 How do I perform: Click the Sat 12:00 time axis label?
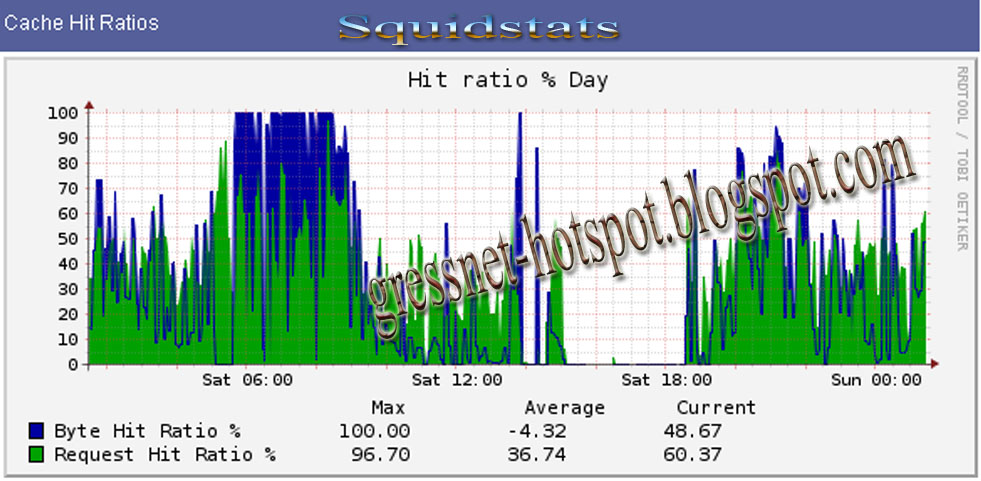coord(457,380)
